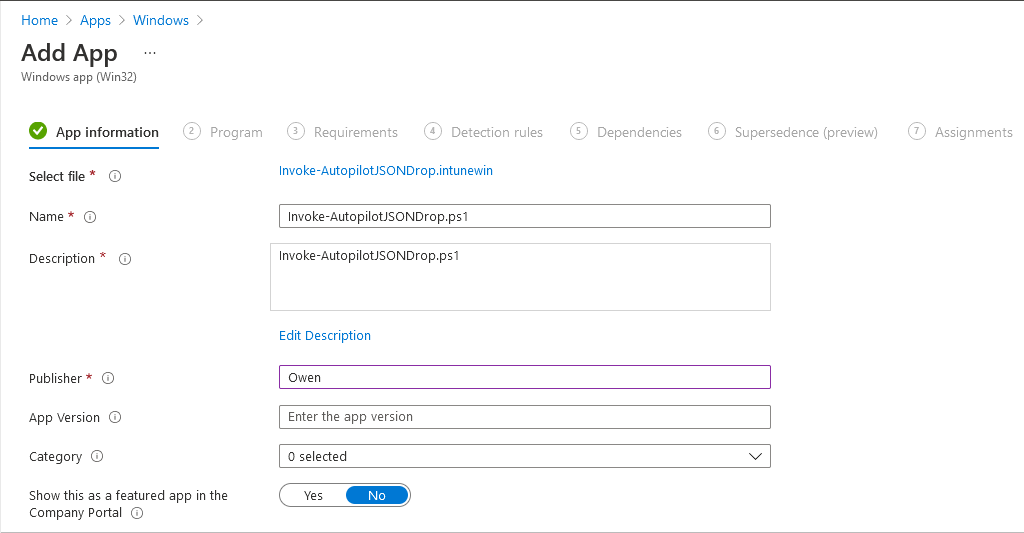The width and height of the screenshot is (1024, 533).
Task: Open the ellipsis menu beside Add App
Action: coord(150,53)
